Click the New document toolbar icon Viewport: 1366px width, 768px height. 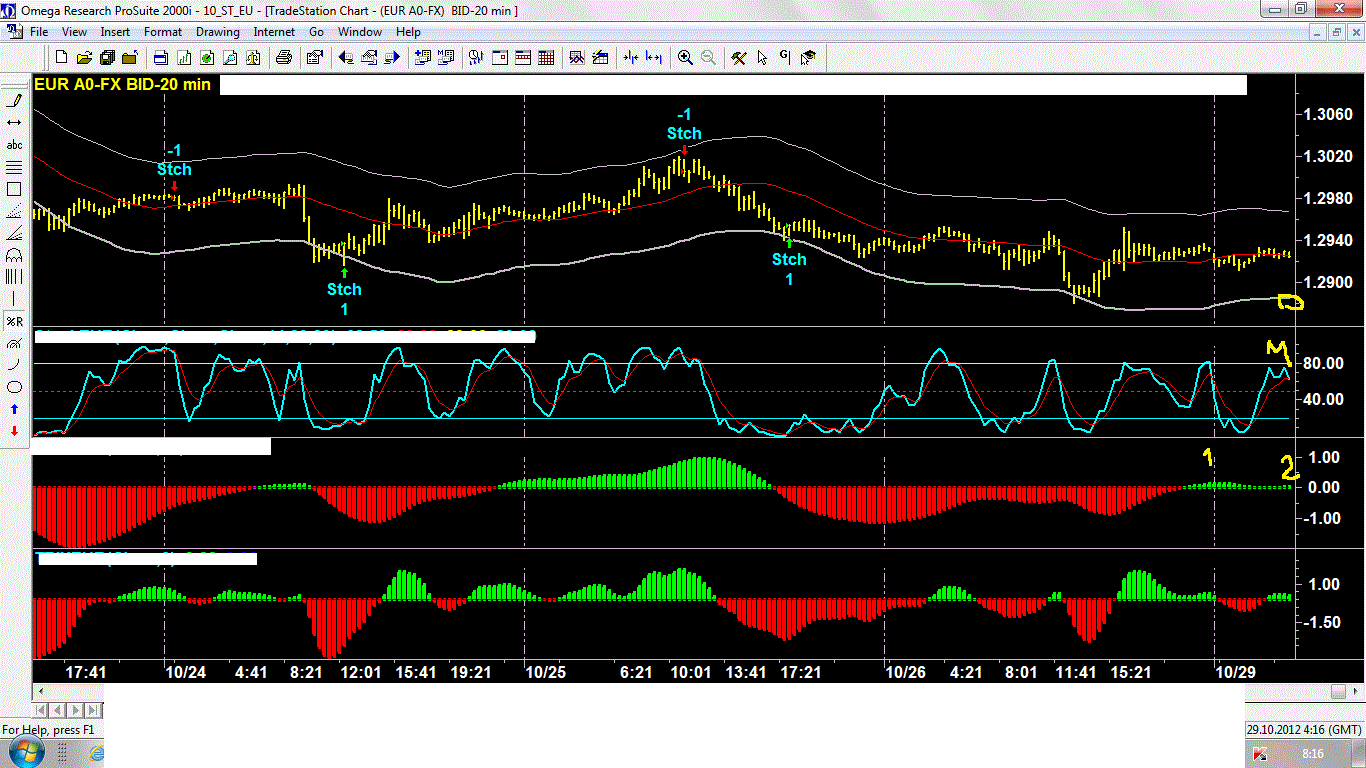62,58
